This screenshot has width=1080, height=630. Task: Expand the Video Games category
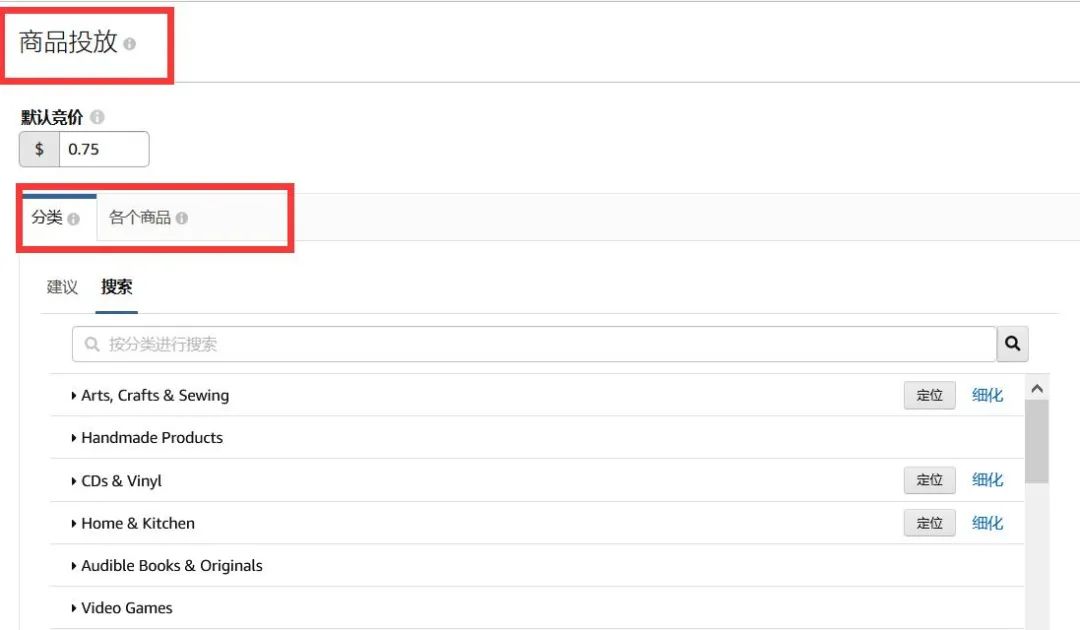(x=74, y=608)
